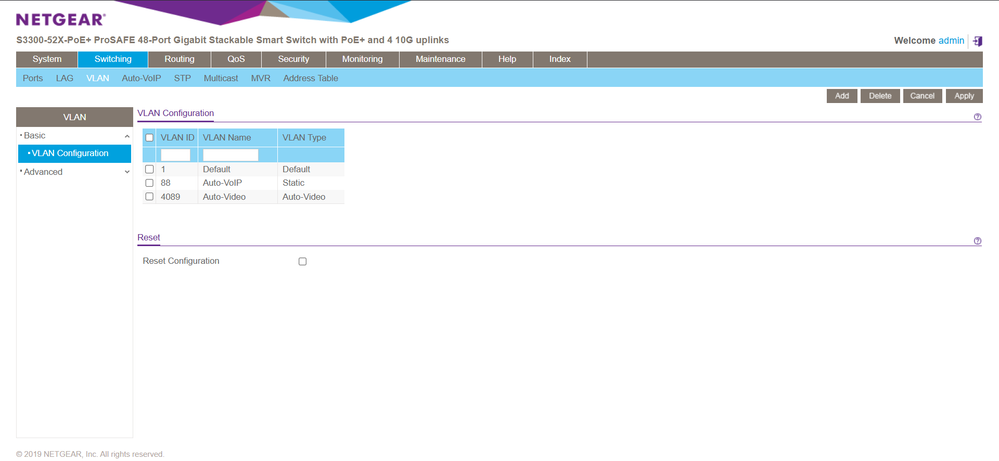Collapse the Basic section chevron
999x461 pixels.
pyautogui.click(x=127, y=136)
